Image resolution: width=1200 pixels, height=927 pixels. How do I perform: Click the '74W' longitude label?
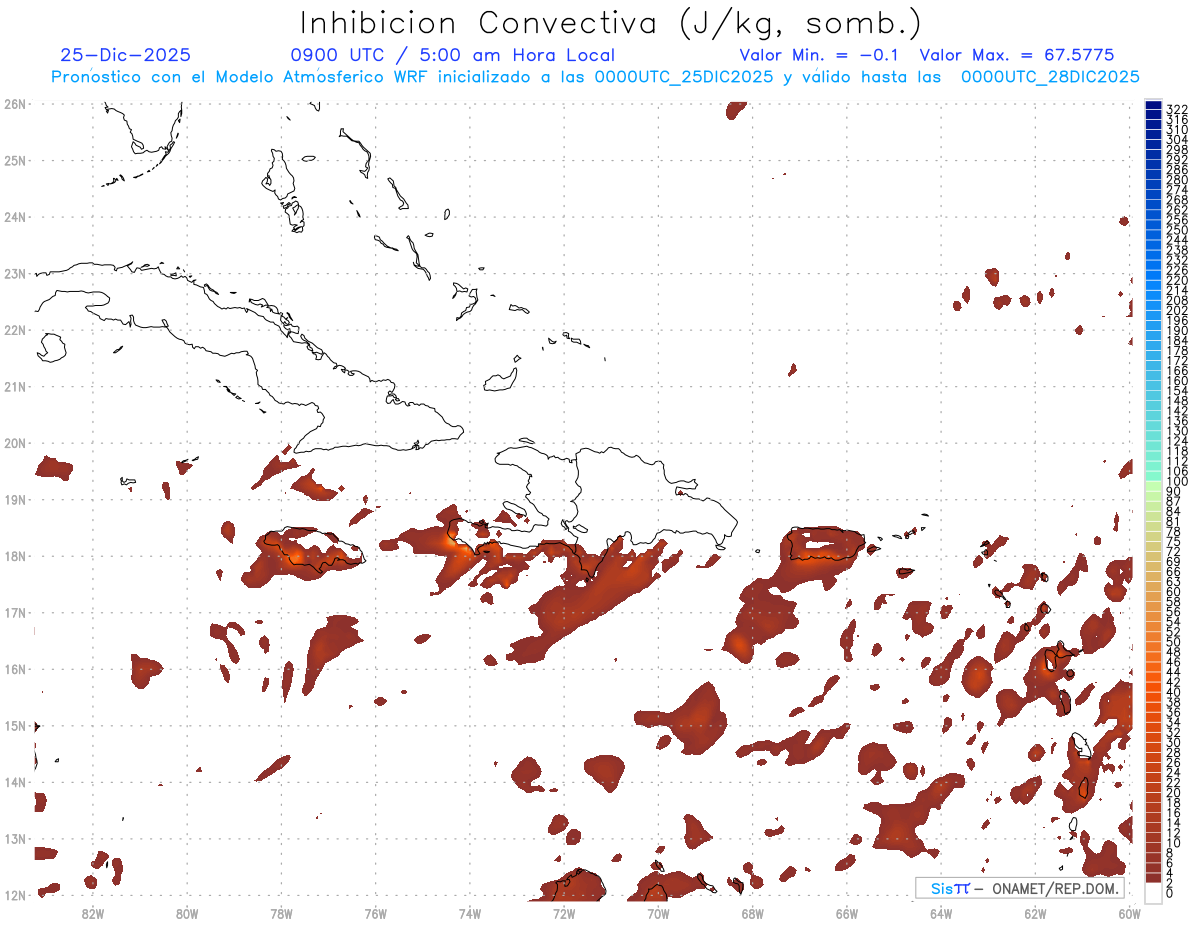point(469,913)
